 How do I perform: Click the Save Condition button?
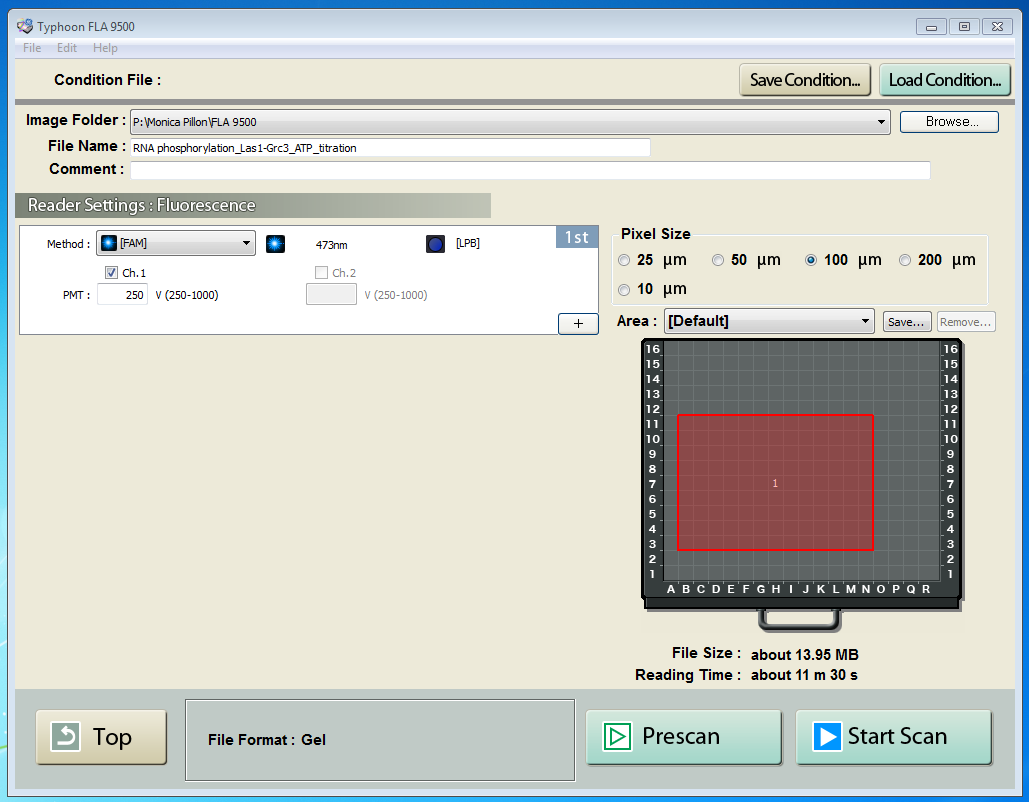pos(805,80)
